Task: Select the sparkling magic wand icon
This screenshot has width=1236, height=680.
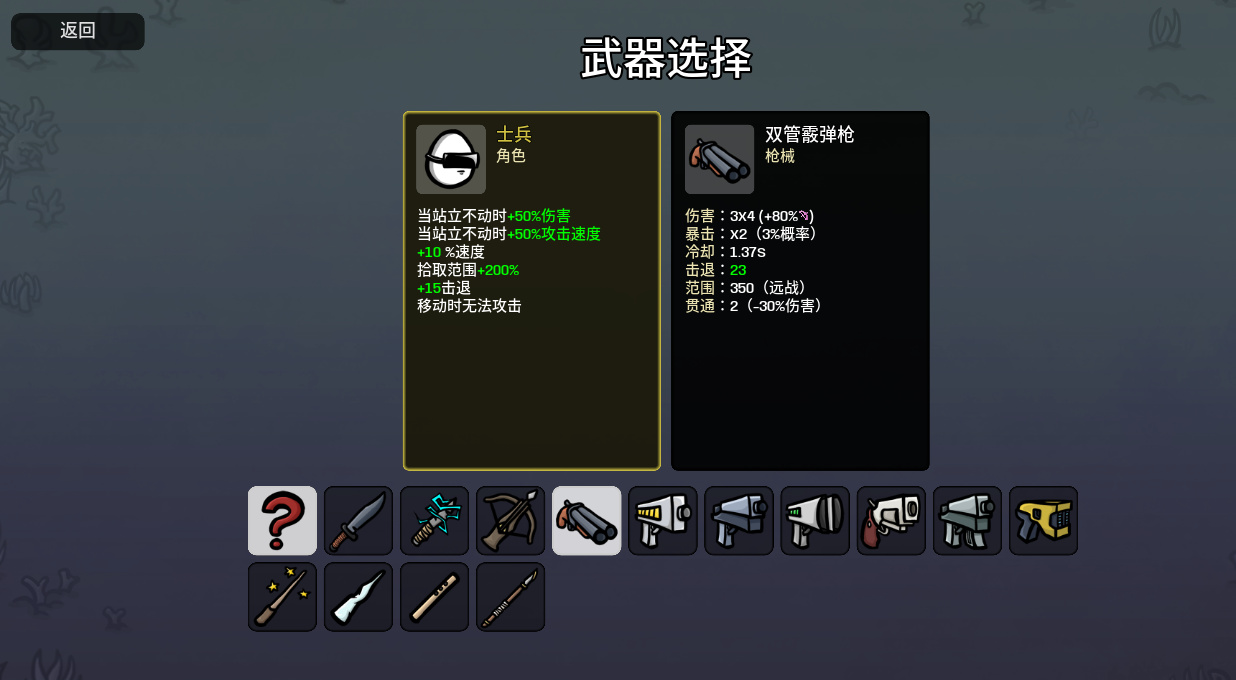Action: tap(282, 597)
